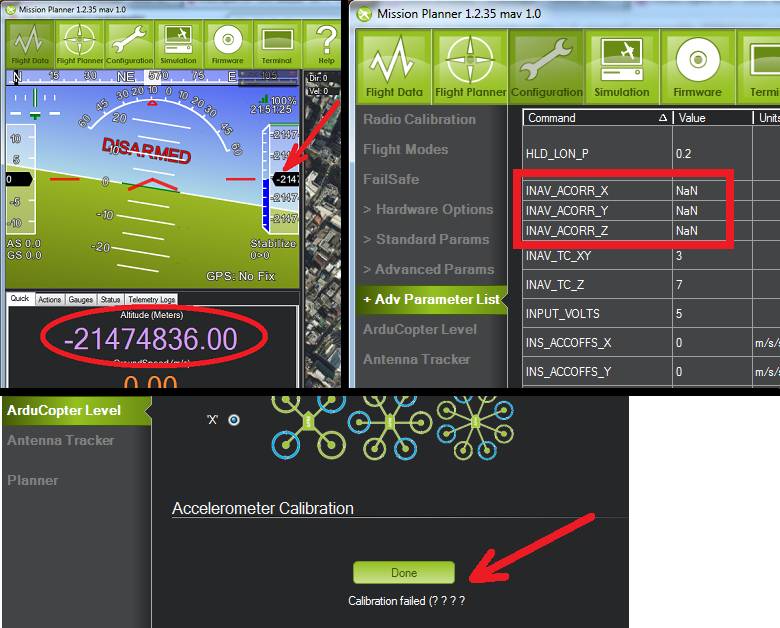Switch to the Gauges tab
Image resolution: width=780 pixels, height=628 pixels.
[x=81, y=299]
